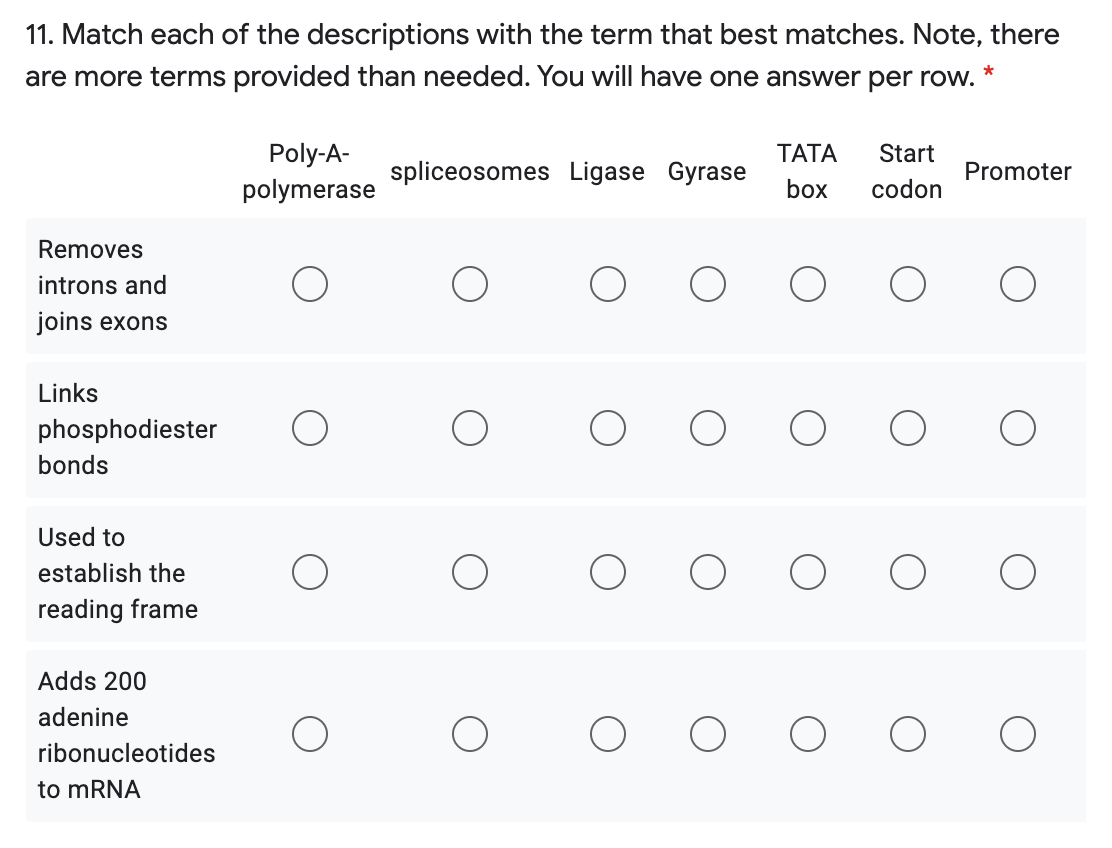Select Promoter for Removes introns row
The image size is (1112, 848).
(x=1018, y=284)
